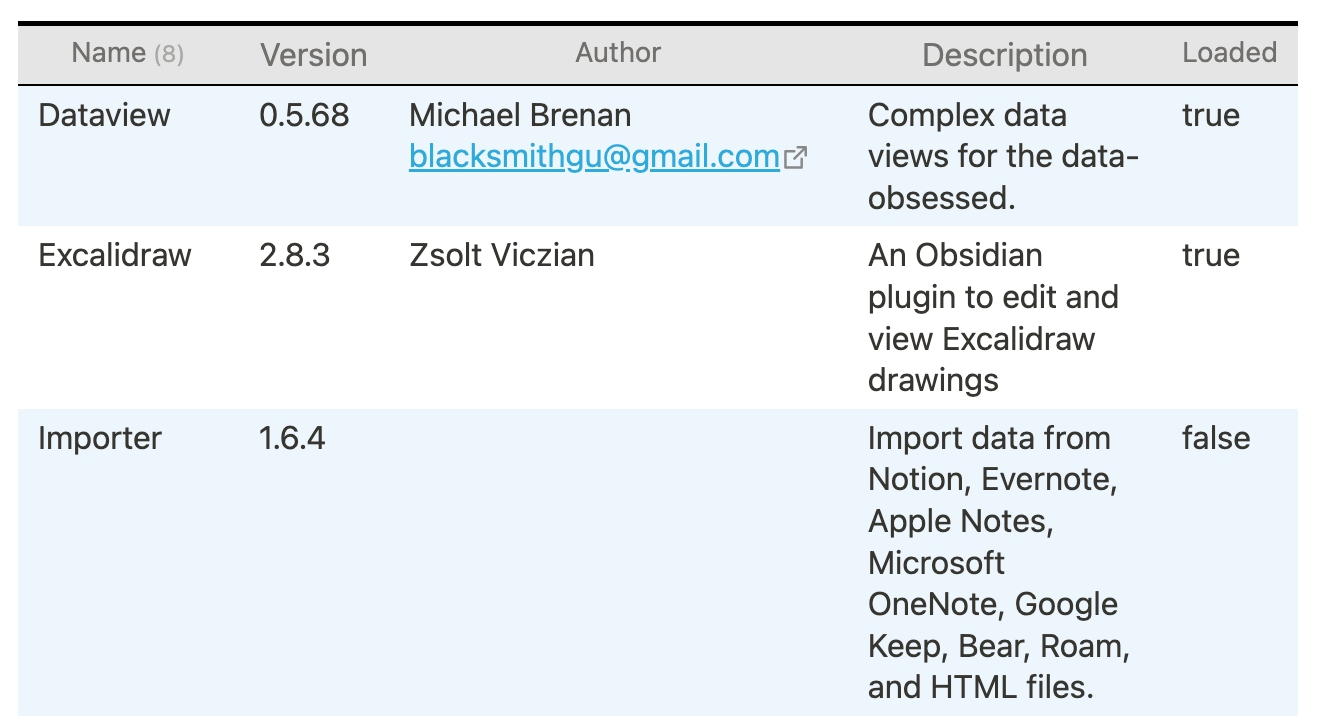Click the false value in Importer row
1328x722 pixels.
point(1216,438)
